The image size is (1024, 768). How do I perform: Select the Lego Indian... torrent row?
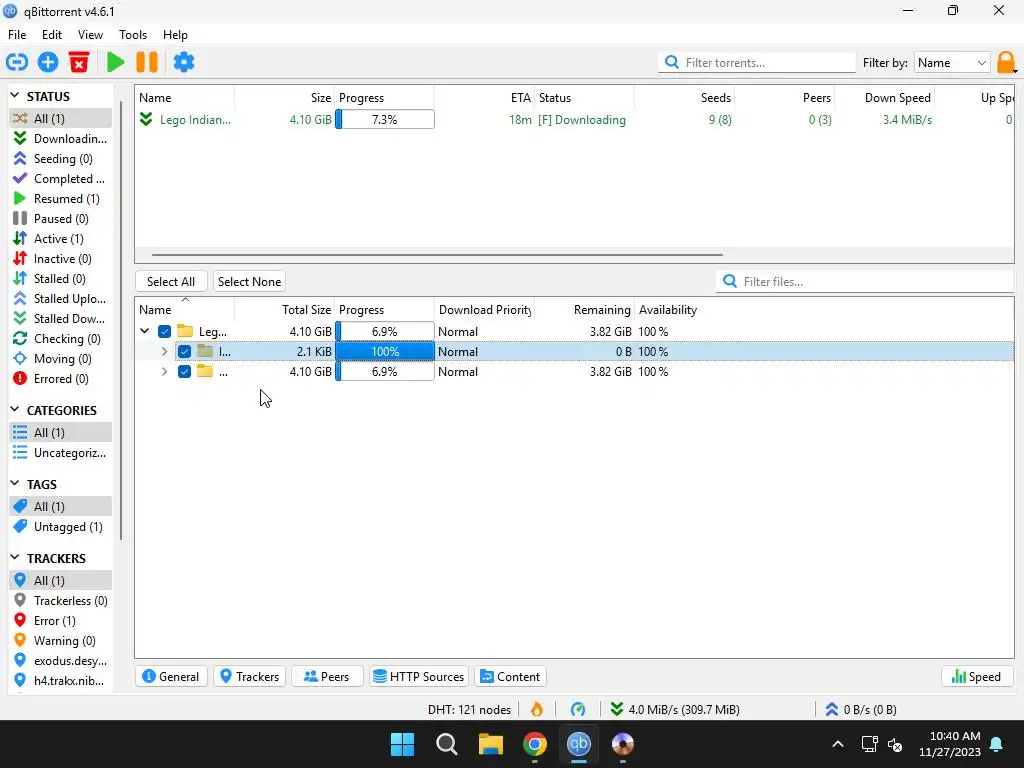[x=575, y=120]
